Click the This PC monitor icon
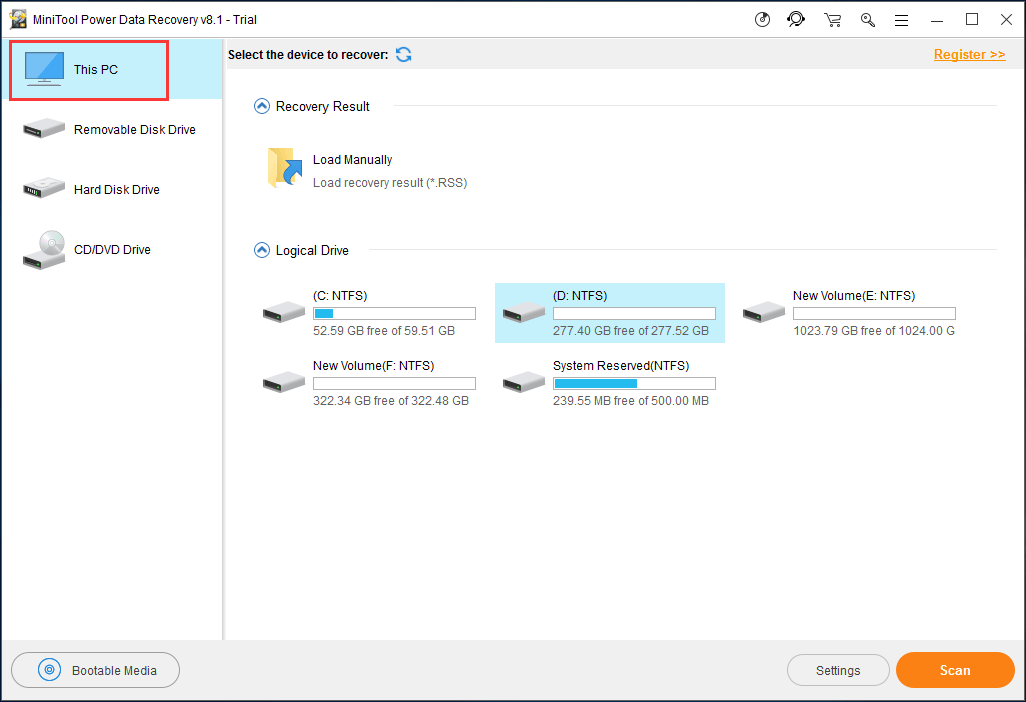 click(44, 69)
